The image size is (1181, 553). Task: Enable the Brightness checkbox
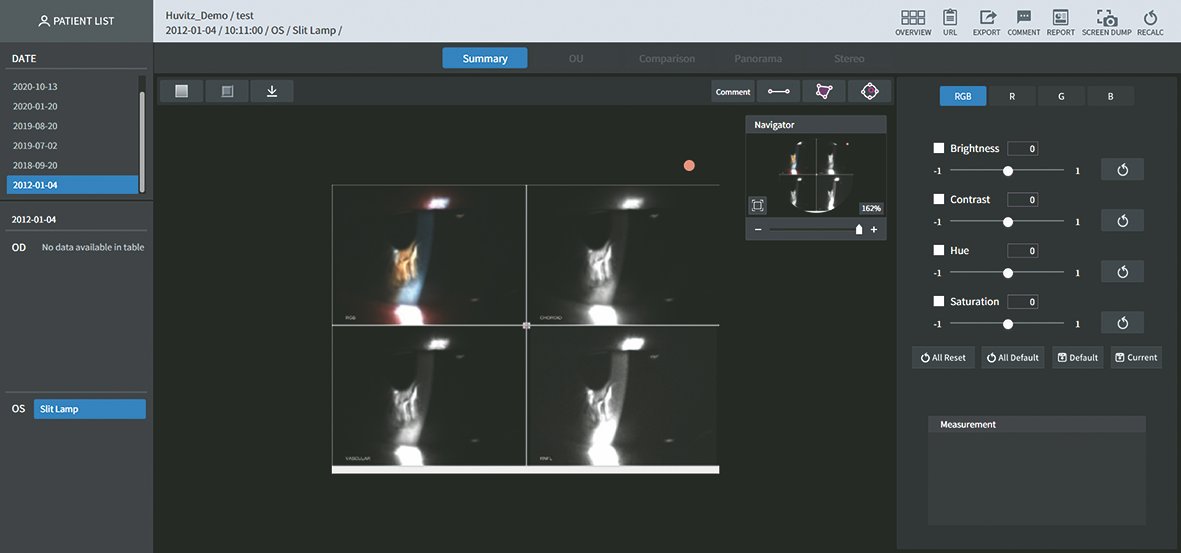pyautogui.click(x=939, y=148)
